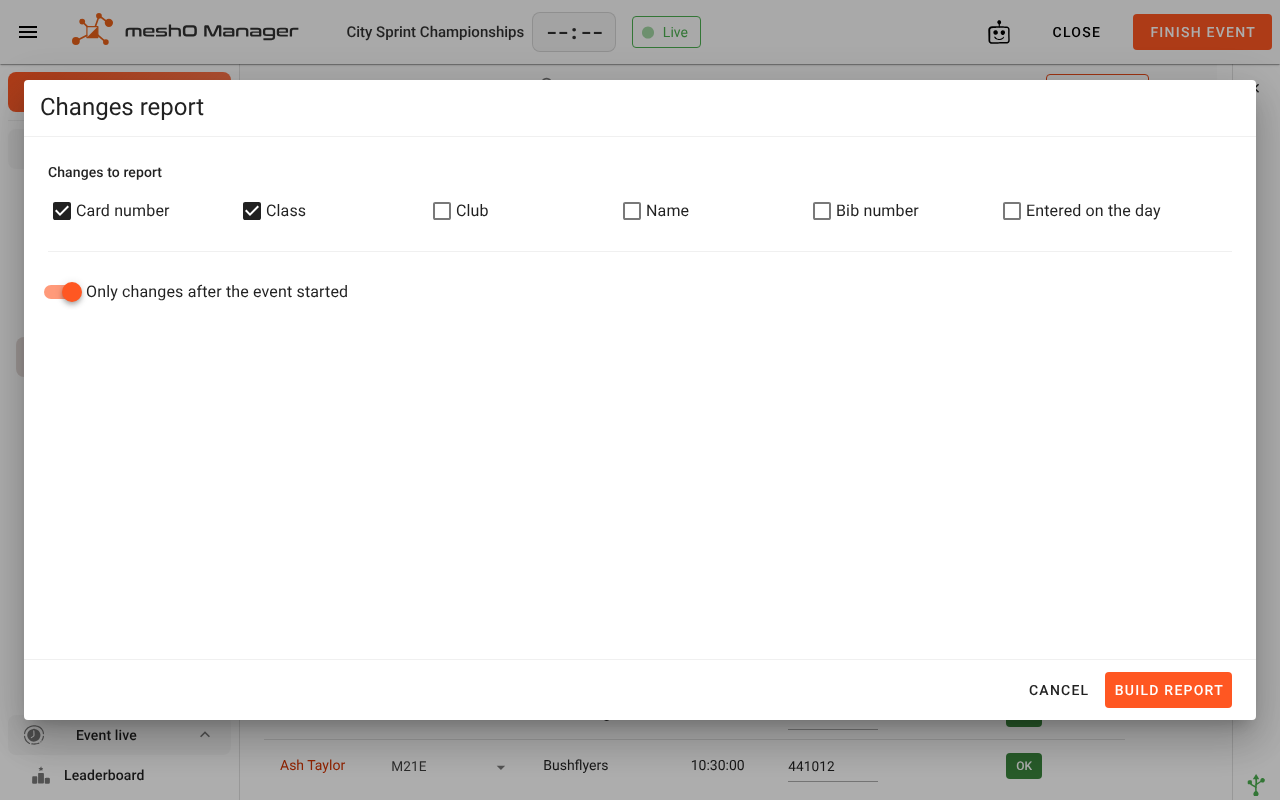Check the Bib number option
1280x800 pixels.
tap(822, 211)
